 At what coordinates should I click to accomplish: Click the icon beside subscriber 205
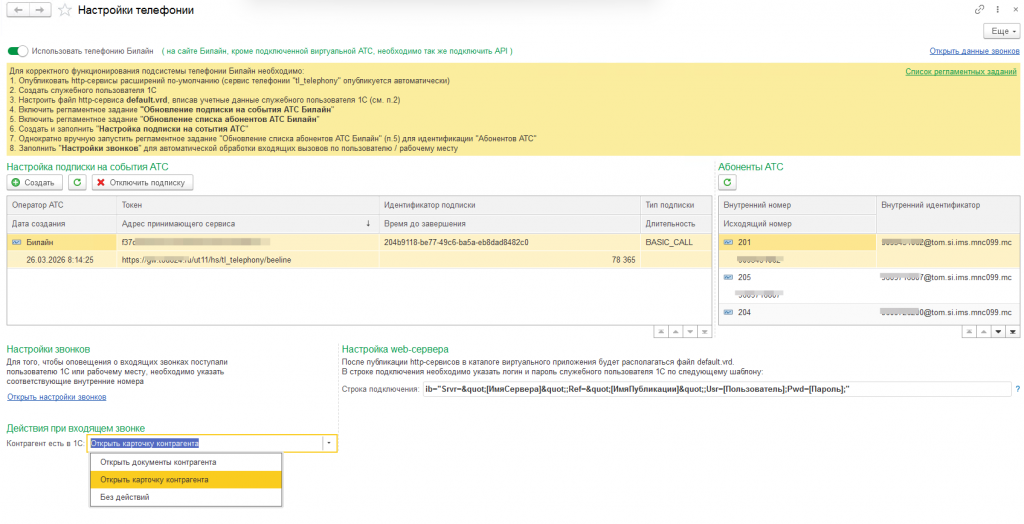coord(728,277)
